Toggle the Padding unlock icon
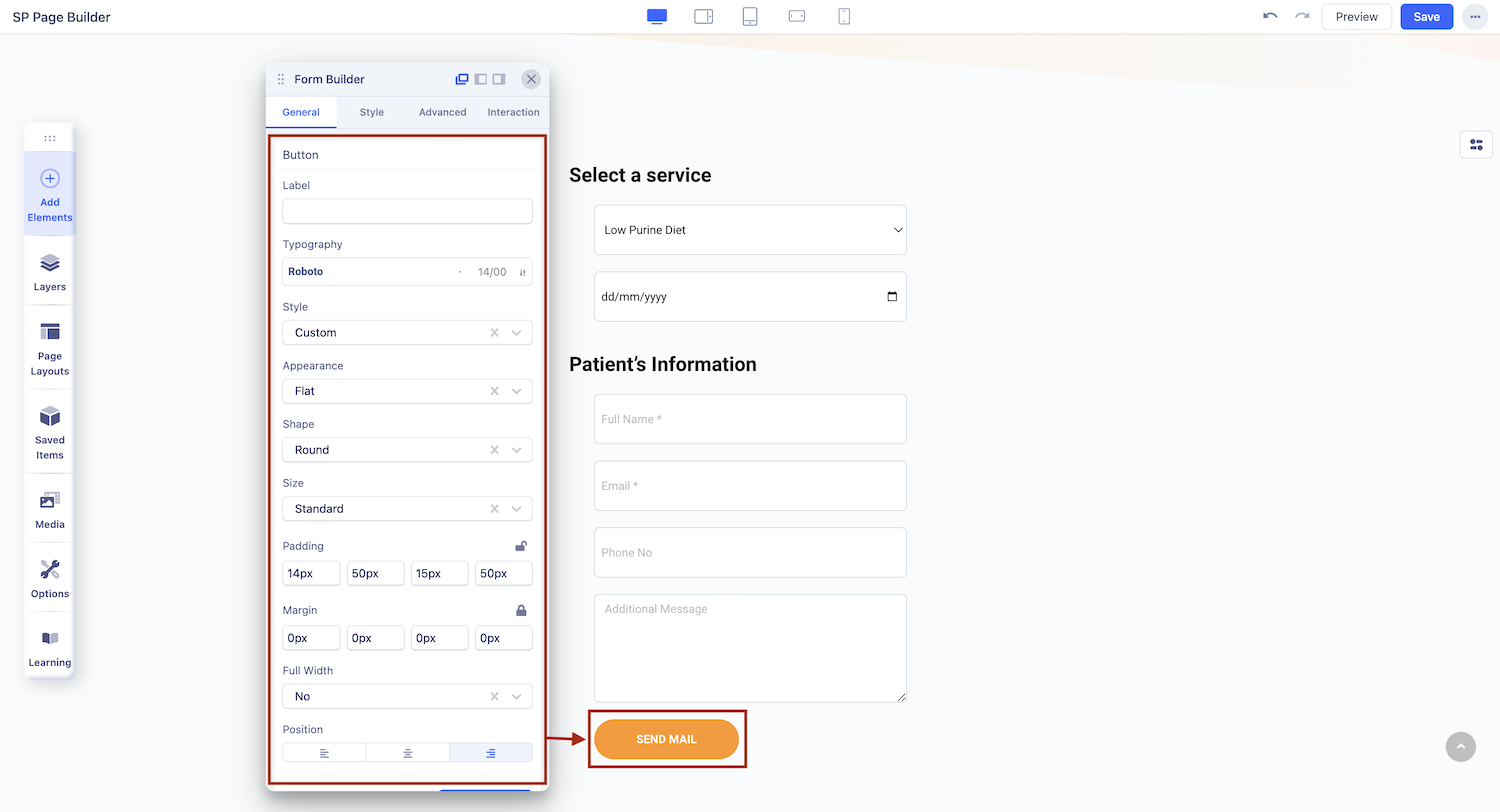The width and height of the screenshot is (1500, 812). 521,546
